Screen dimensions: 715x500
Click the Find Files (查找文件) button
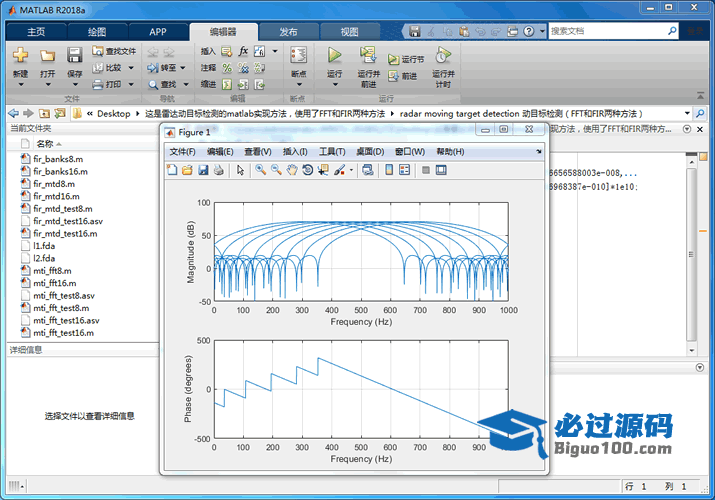click(114, 51)
